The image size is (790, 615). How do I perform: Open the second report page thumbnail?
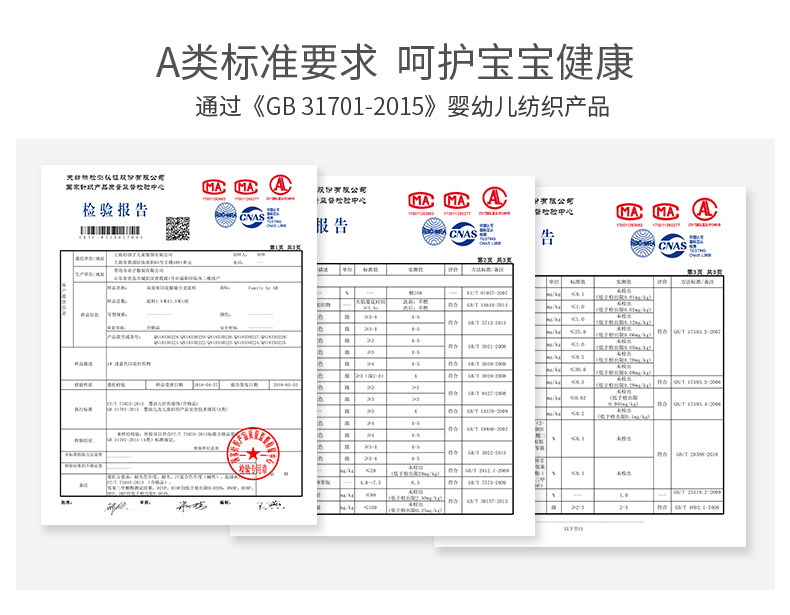click(426, 356)
